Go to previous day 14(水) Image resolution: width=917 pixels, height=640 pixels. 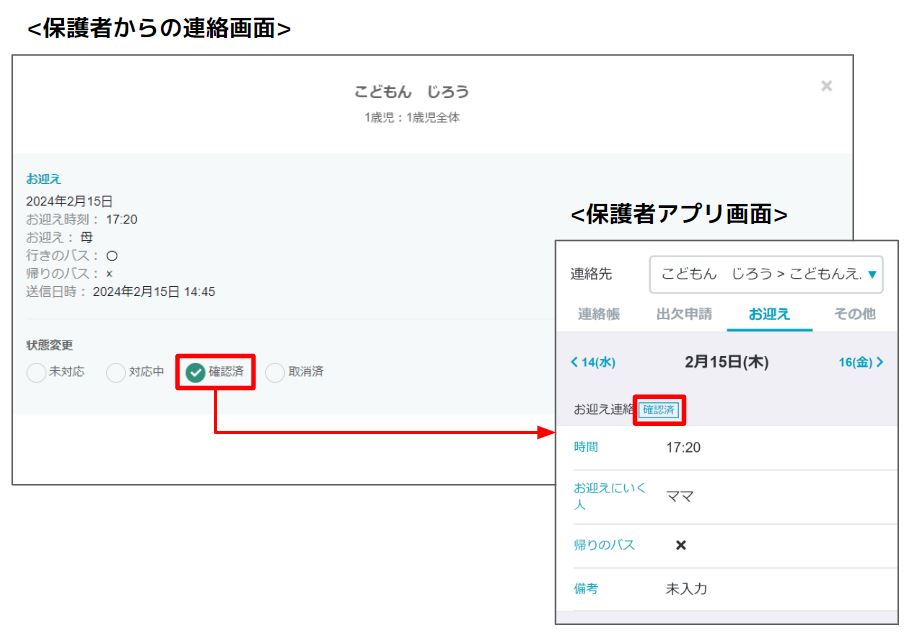pyautogui.click(x=593, y=362)
